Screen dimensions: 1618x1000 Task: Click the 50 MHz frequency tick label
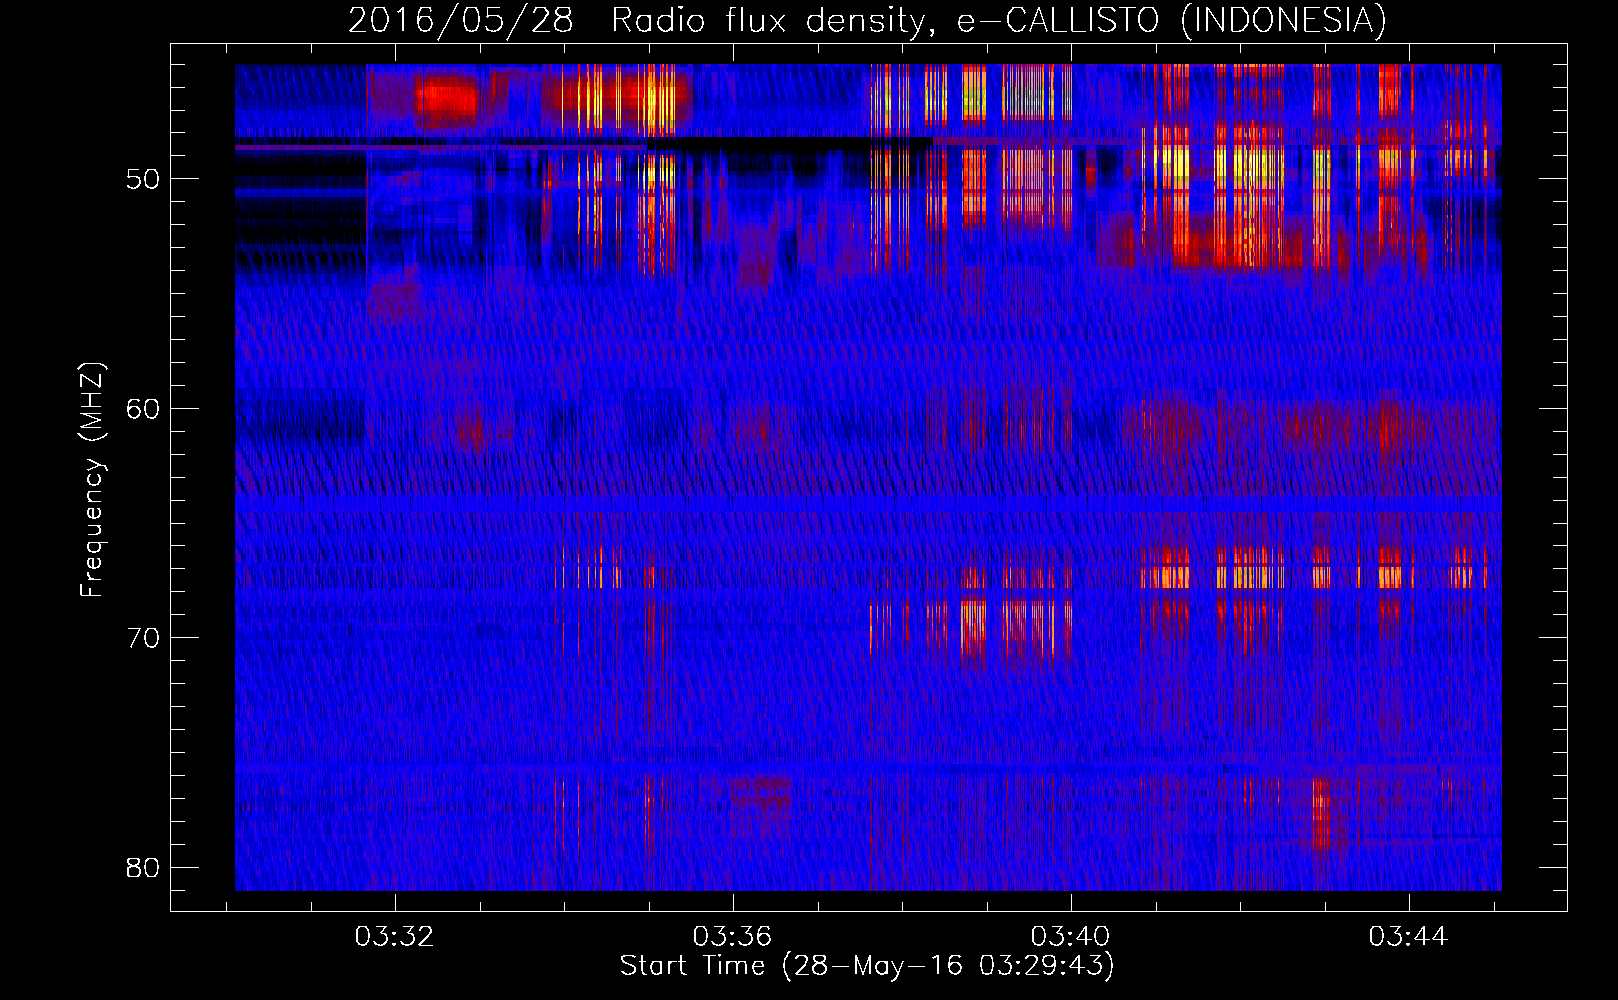(x=143, y=179)
